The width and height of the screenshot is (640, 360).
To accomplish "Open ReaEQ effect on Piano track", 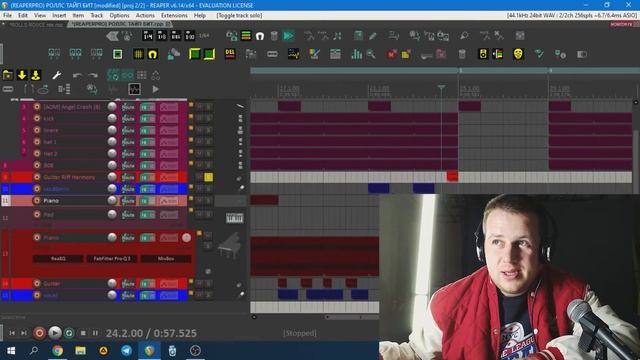I will [x=58, y=259].
